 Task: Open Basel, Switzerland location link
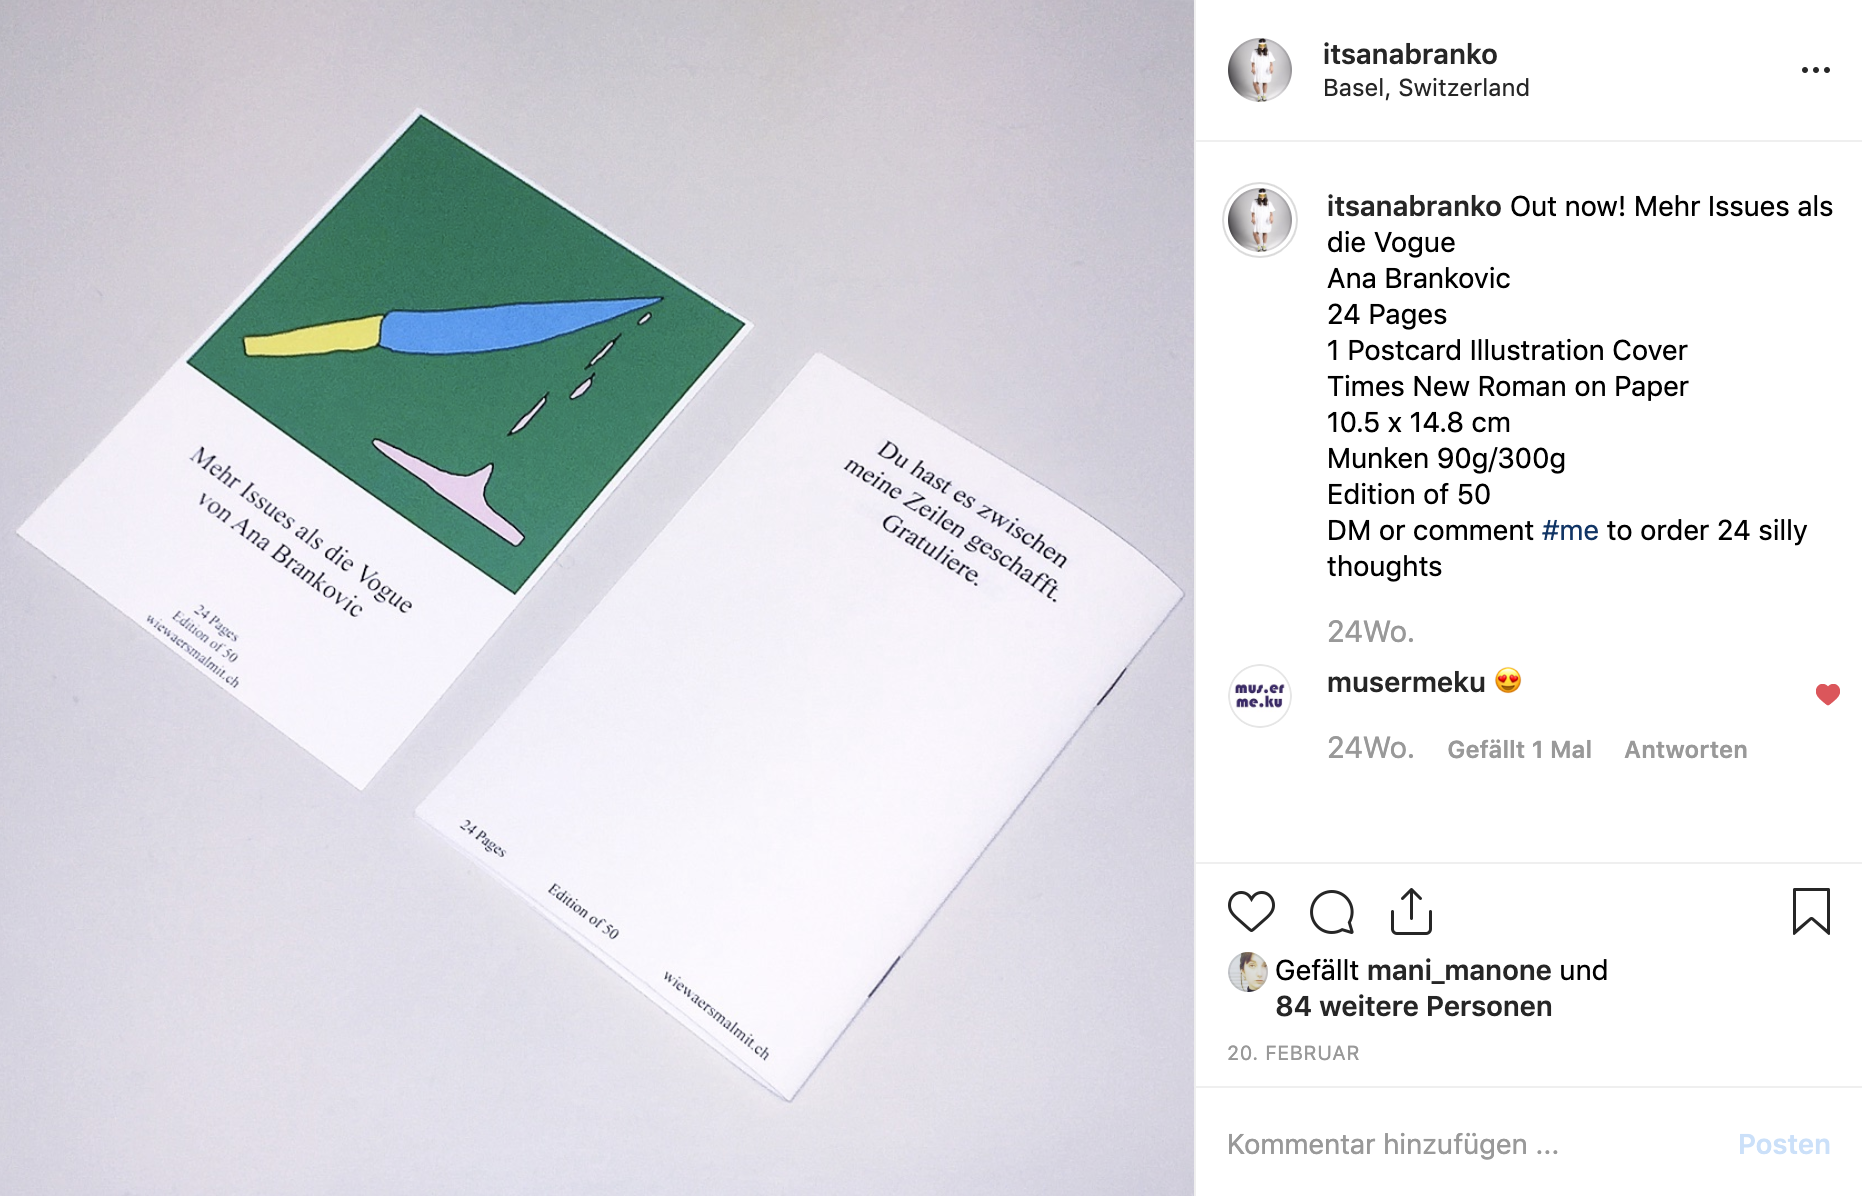[x=1426, y=88]
